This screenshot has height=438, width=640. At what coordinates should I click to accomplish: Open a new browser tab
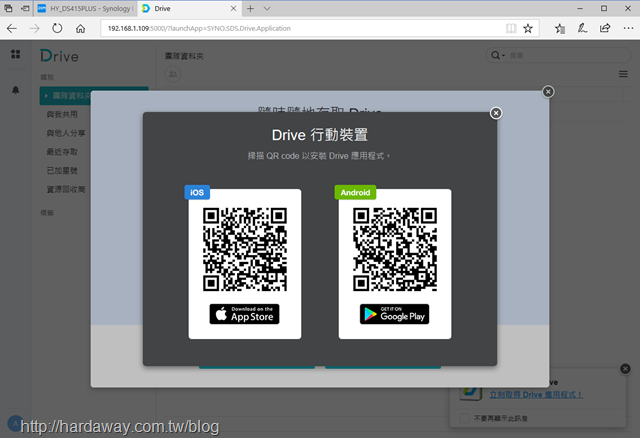pyautogui.click(x=250, y=9)
